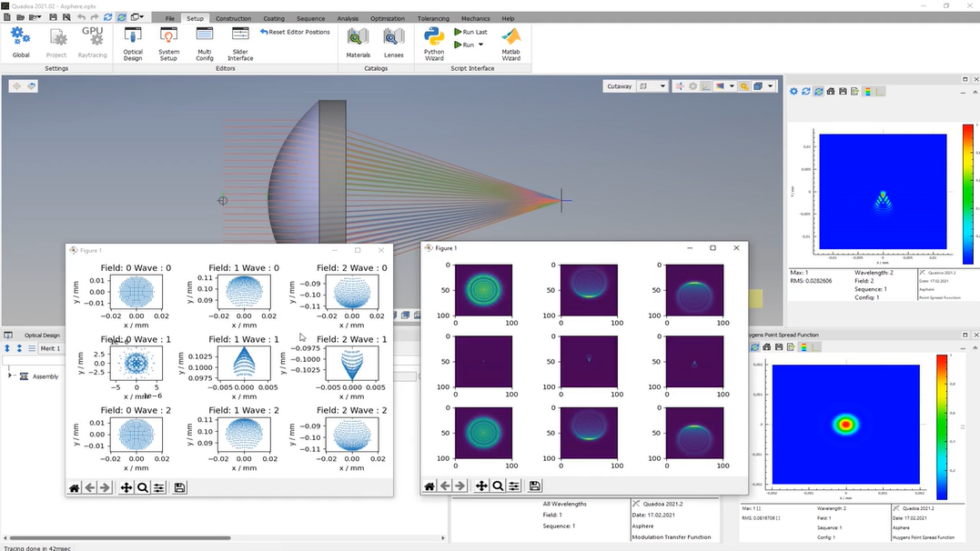Open the recent files dropdown in quick toolbar
The width and height of the screenshot is (980, 551).
(x=34, y=17)
